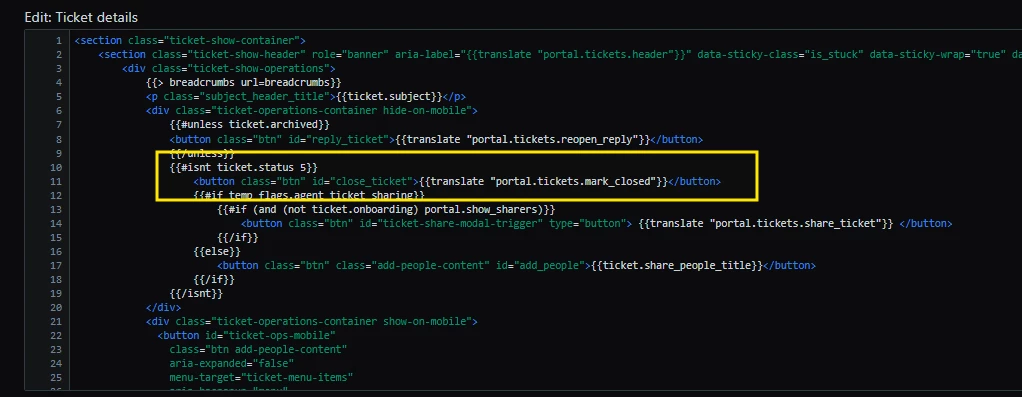Viewport: 1022px width, 397px height.
Task: Click {{#unless ticket.archived}} statement
Action: tap(250, 125)
